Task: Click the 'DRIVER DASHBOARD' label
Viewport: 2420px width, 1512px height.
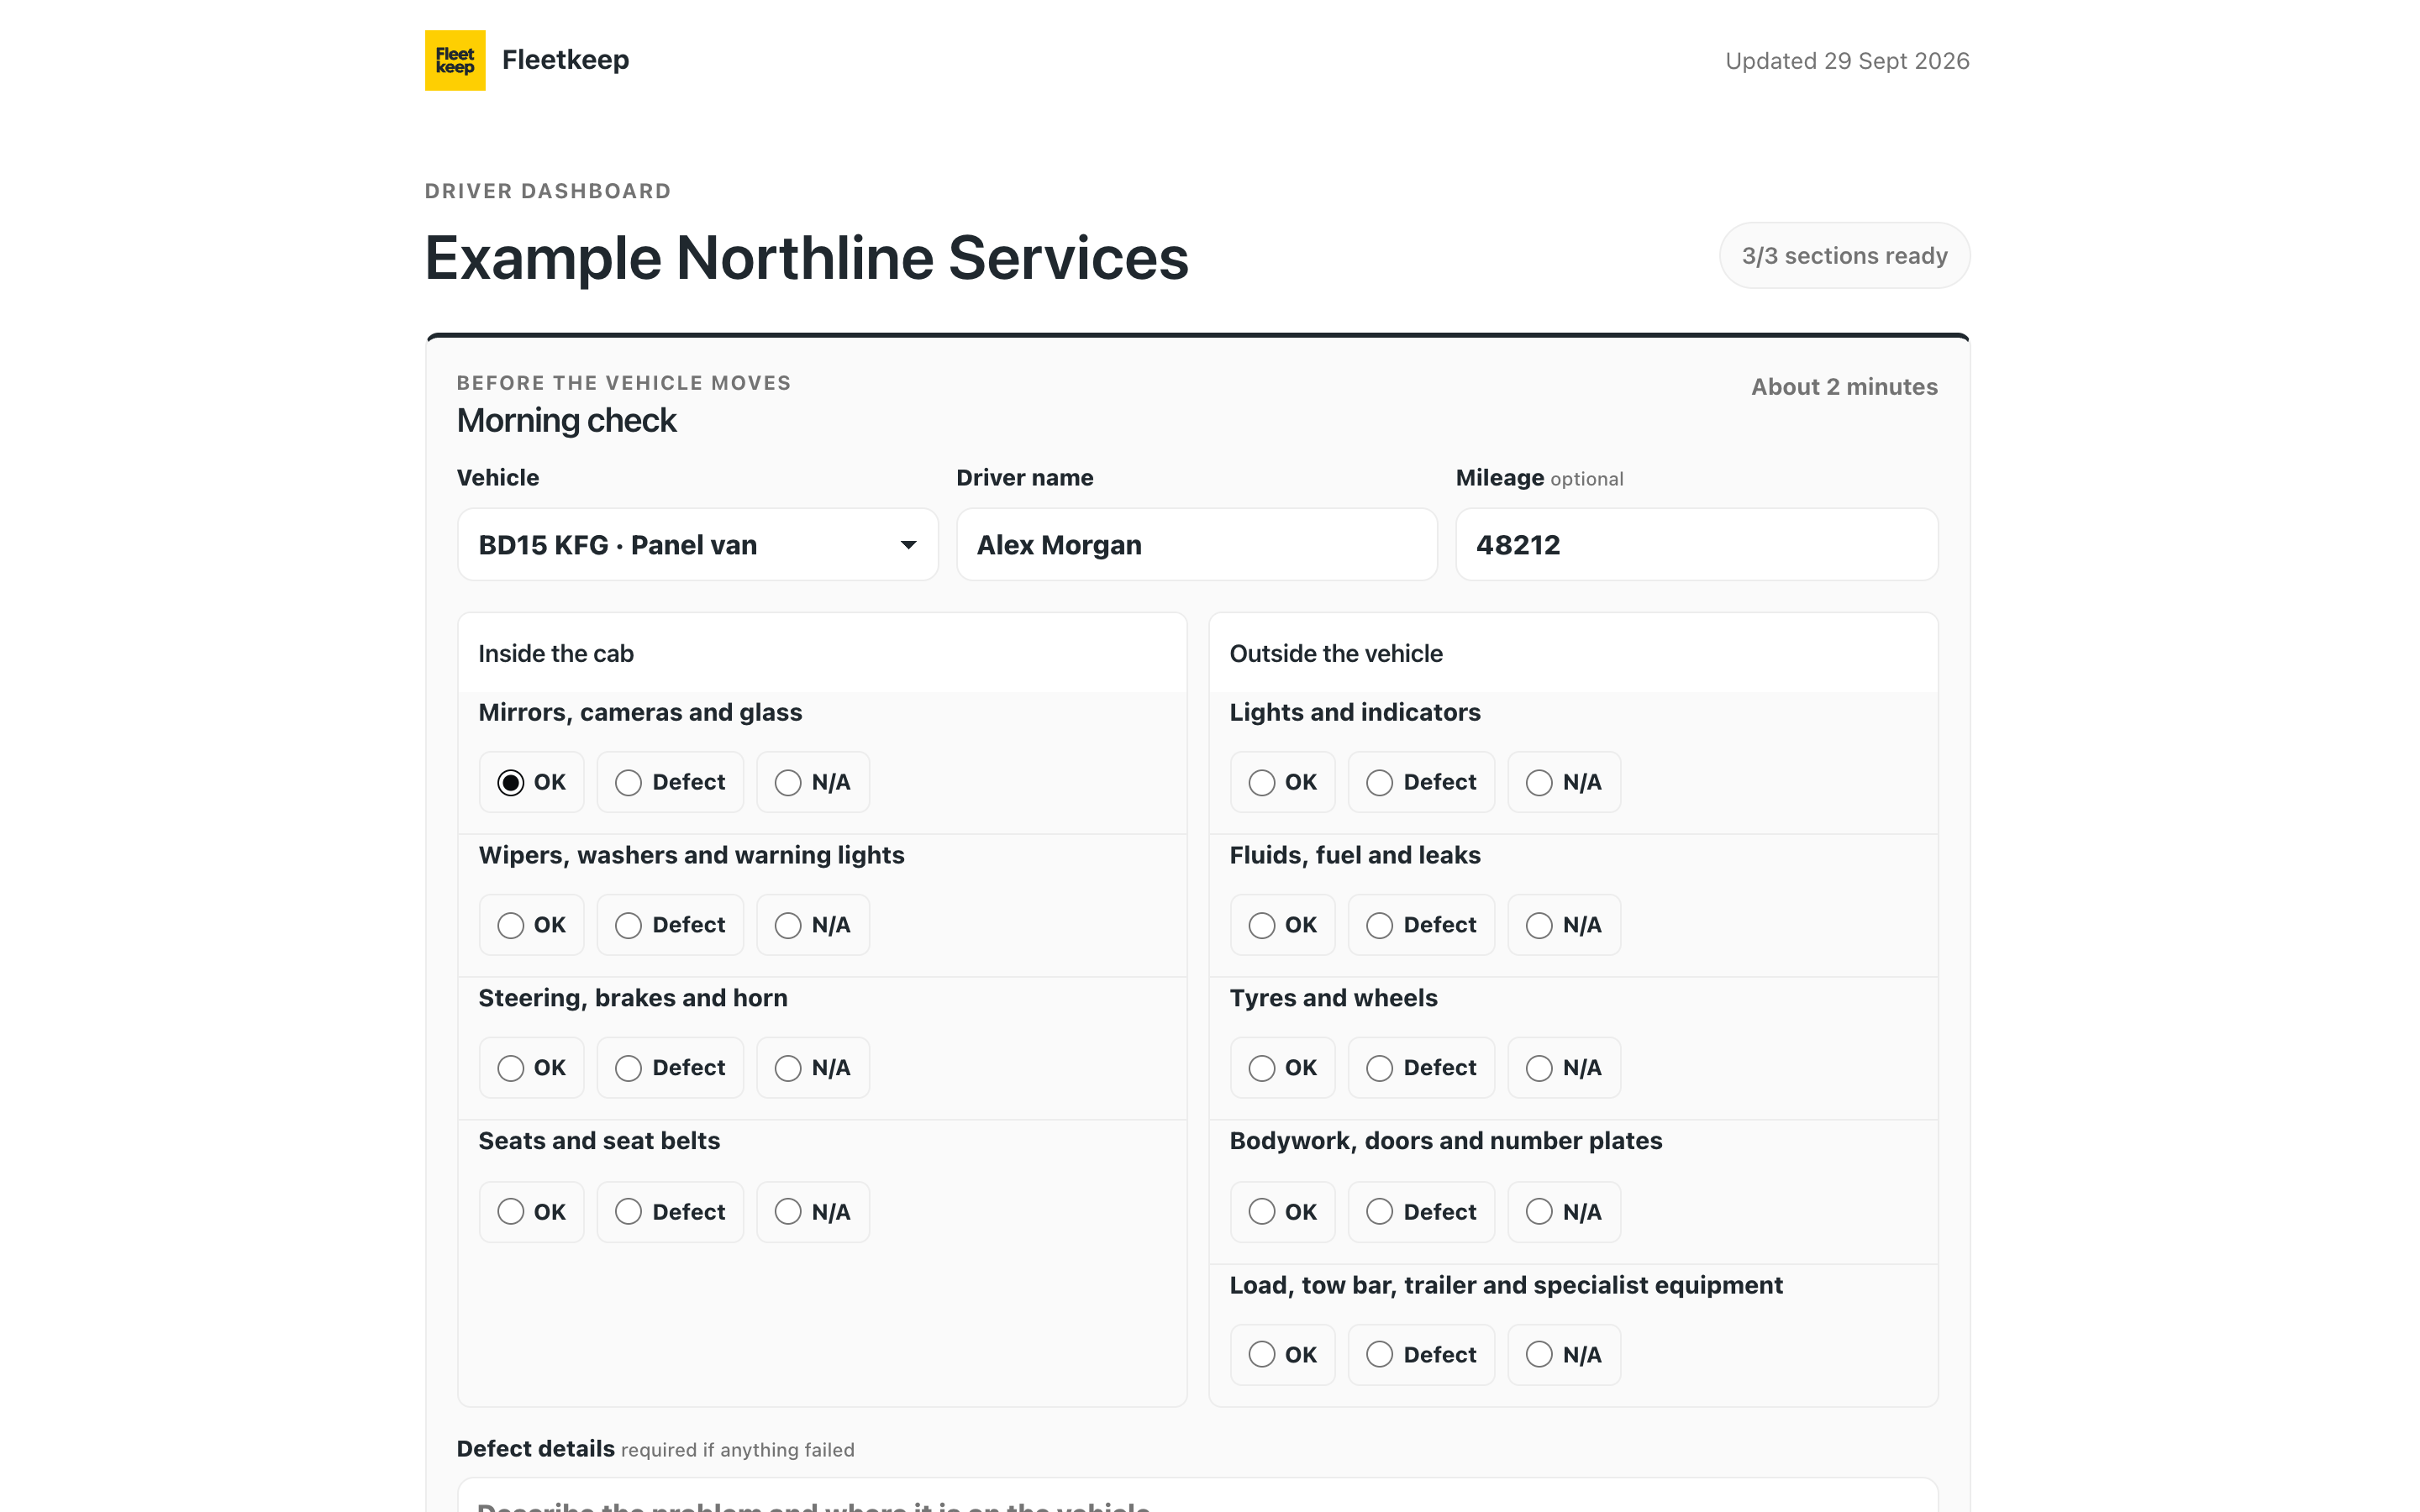Action: click(548, 191)
